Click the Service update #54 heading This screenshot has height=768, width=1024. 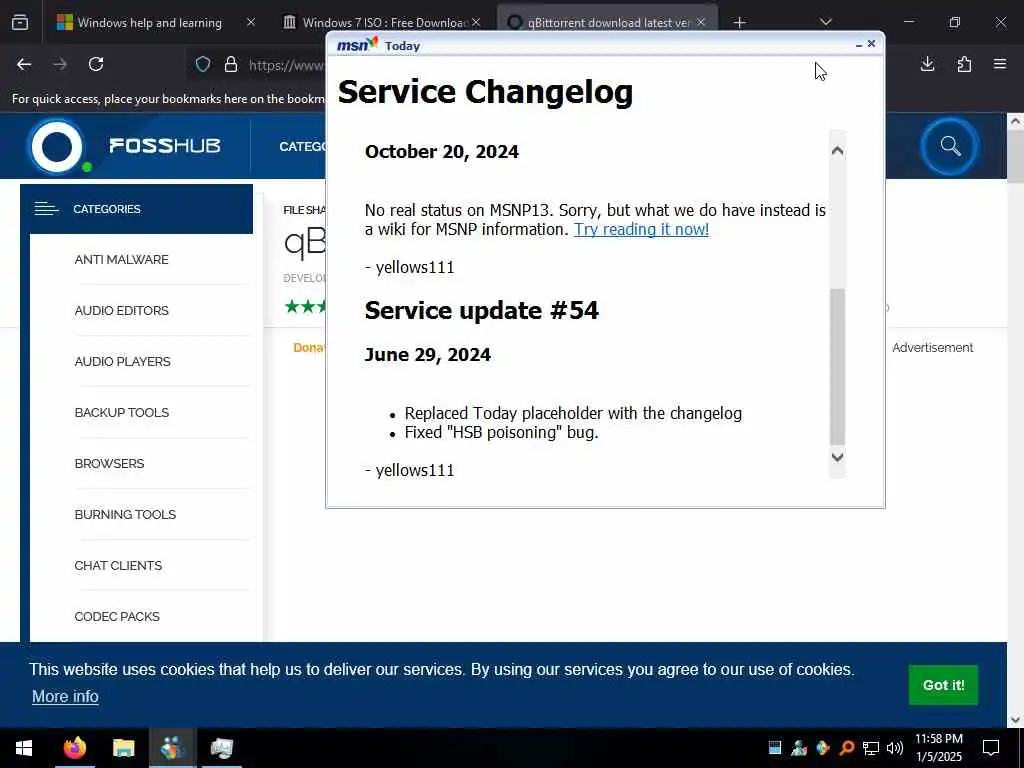[x=481, y=310]
